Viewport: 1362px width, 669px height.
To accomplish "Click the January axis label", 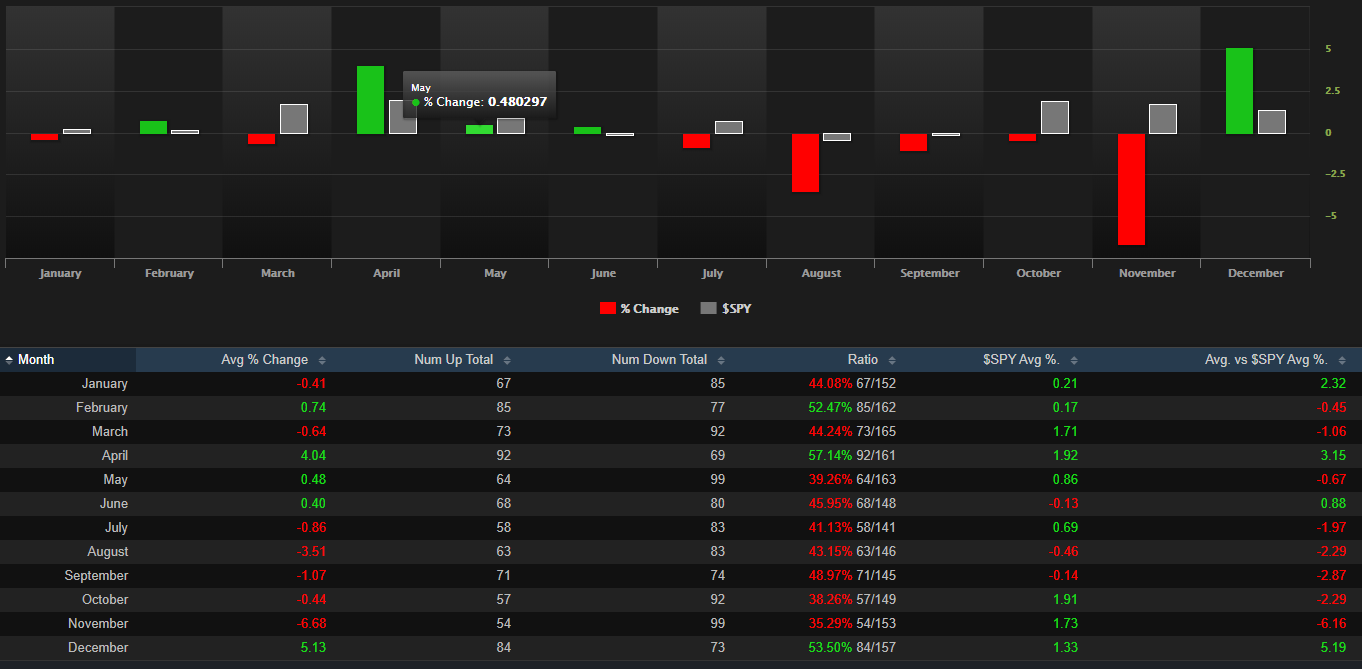I will 61,273.
